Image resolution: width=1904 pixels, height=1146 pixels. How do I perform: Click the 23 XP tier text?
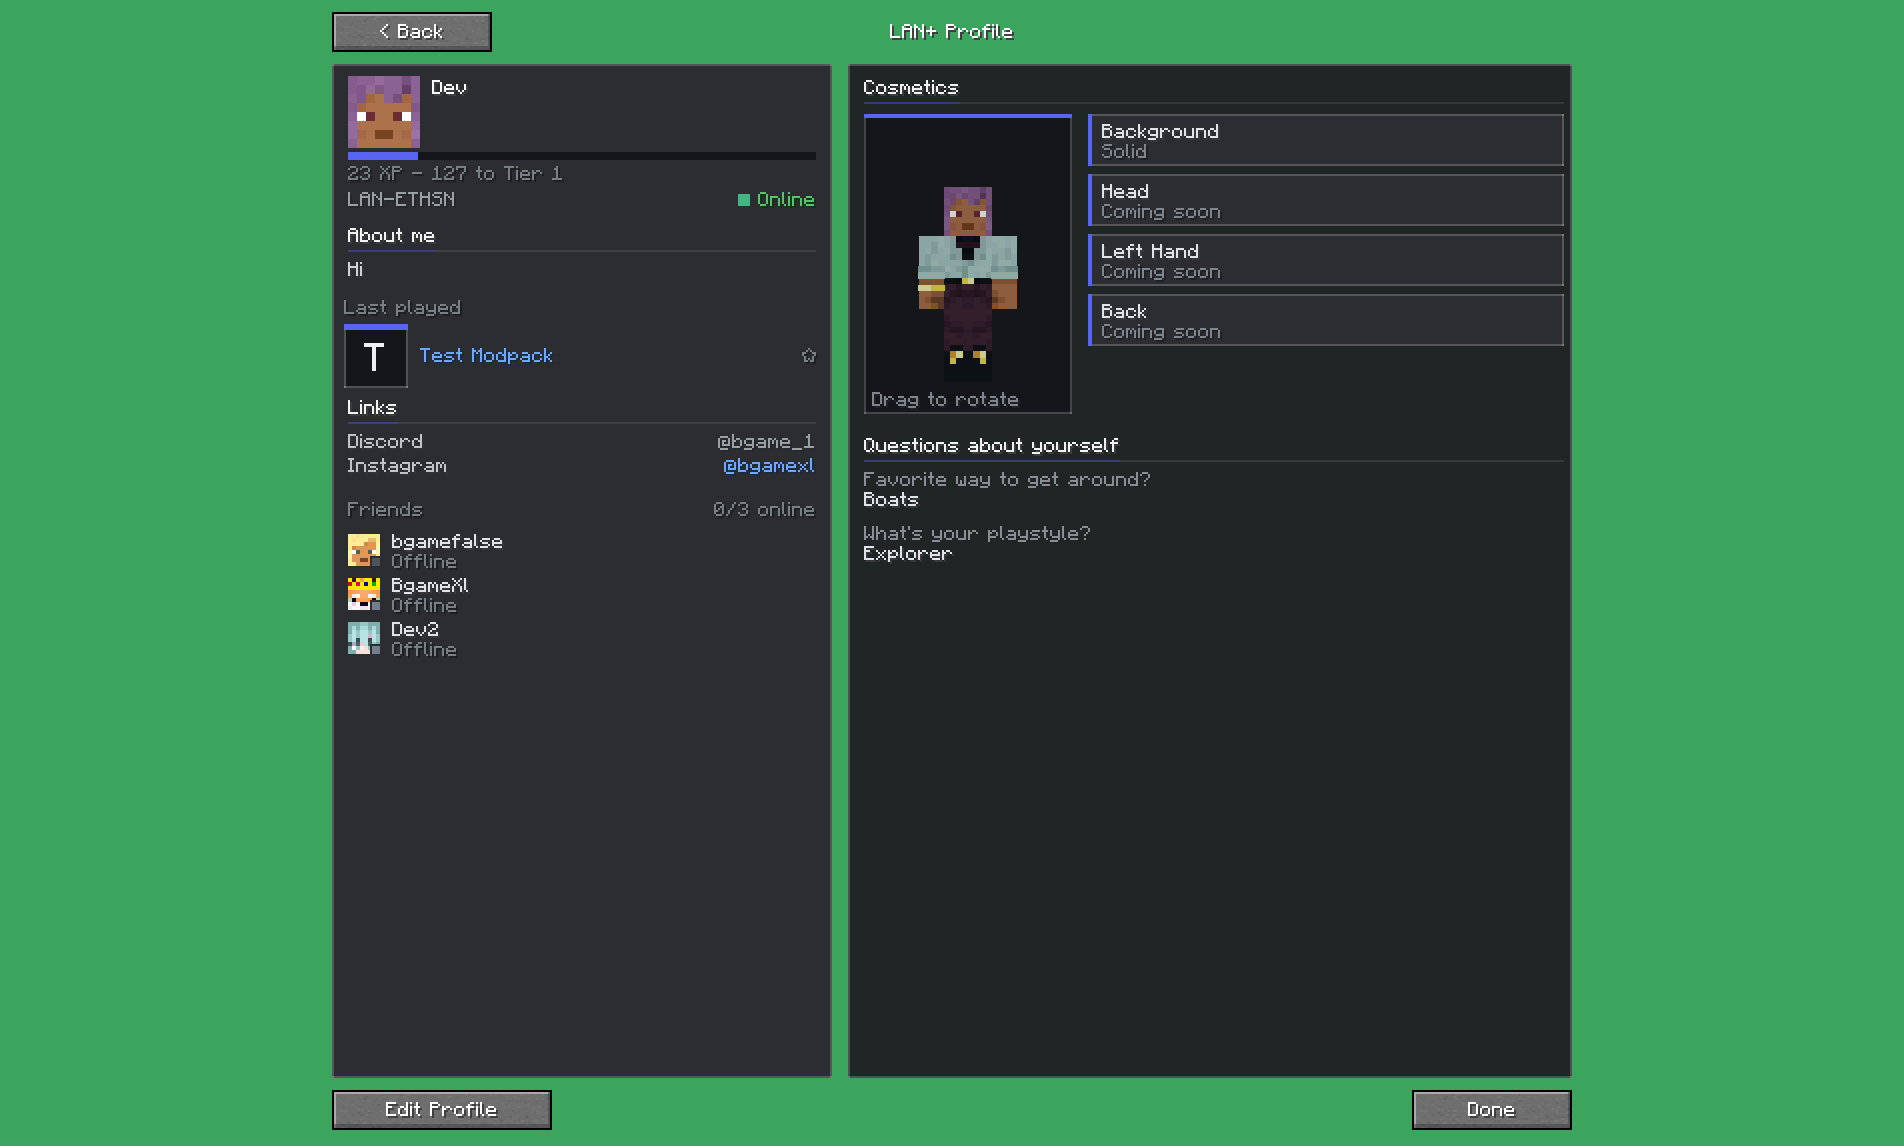(455, 174)
